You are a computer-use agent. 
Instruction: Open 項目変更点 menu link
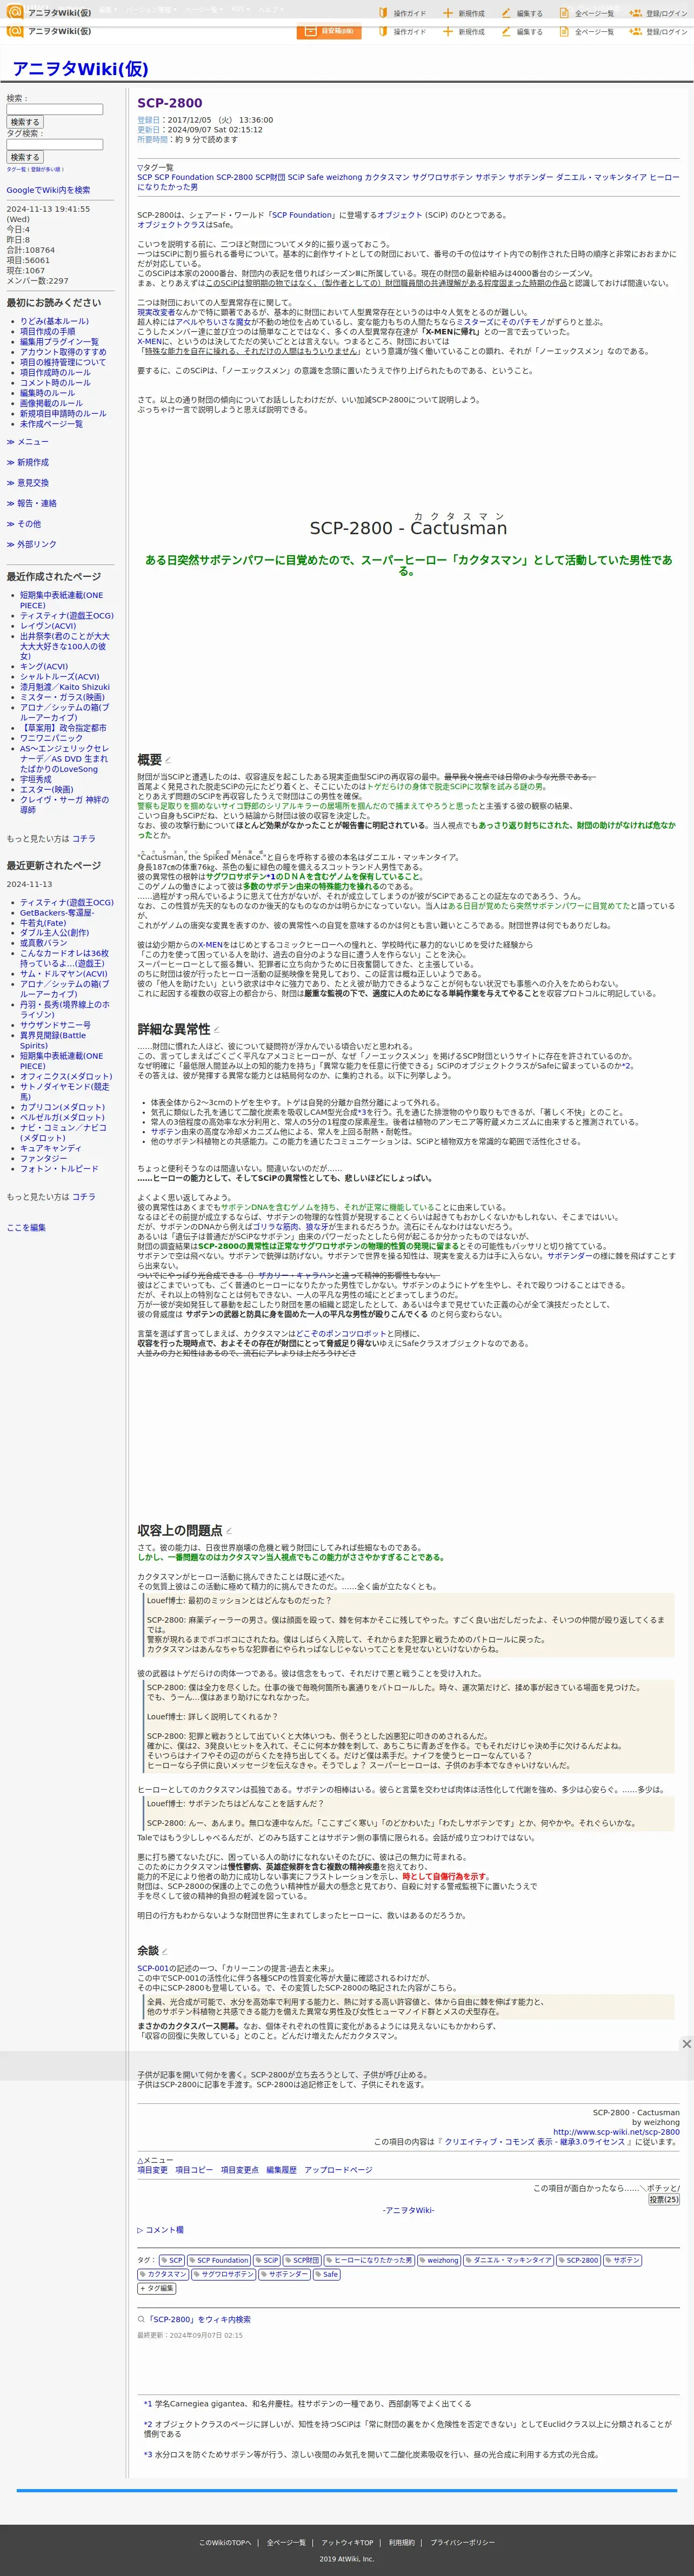239,2170
